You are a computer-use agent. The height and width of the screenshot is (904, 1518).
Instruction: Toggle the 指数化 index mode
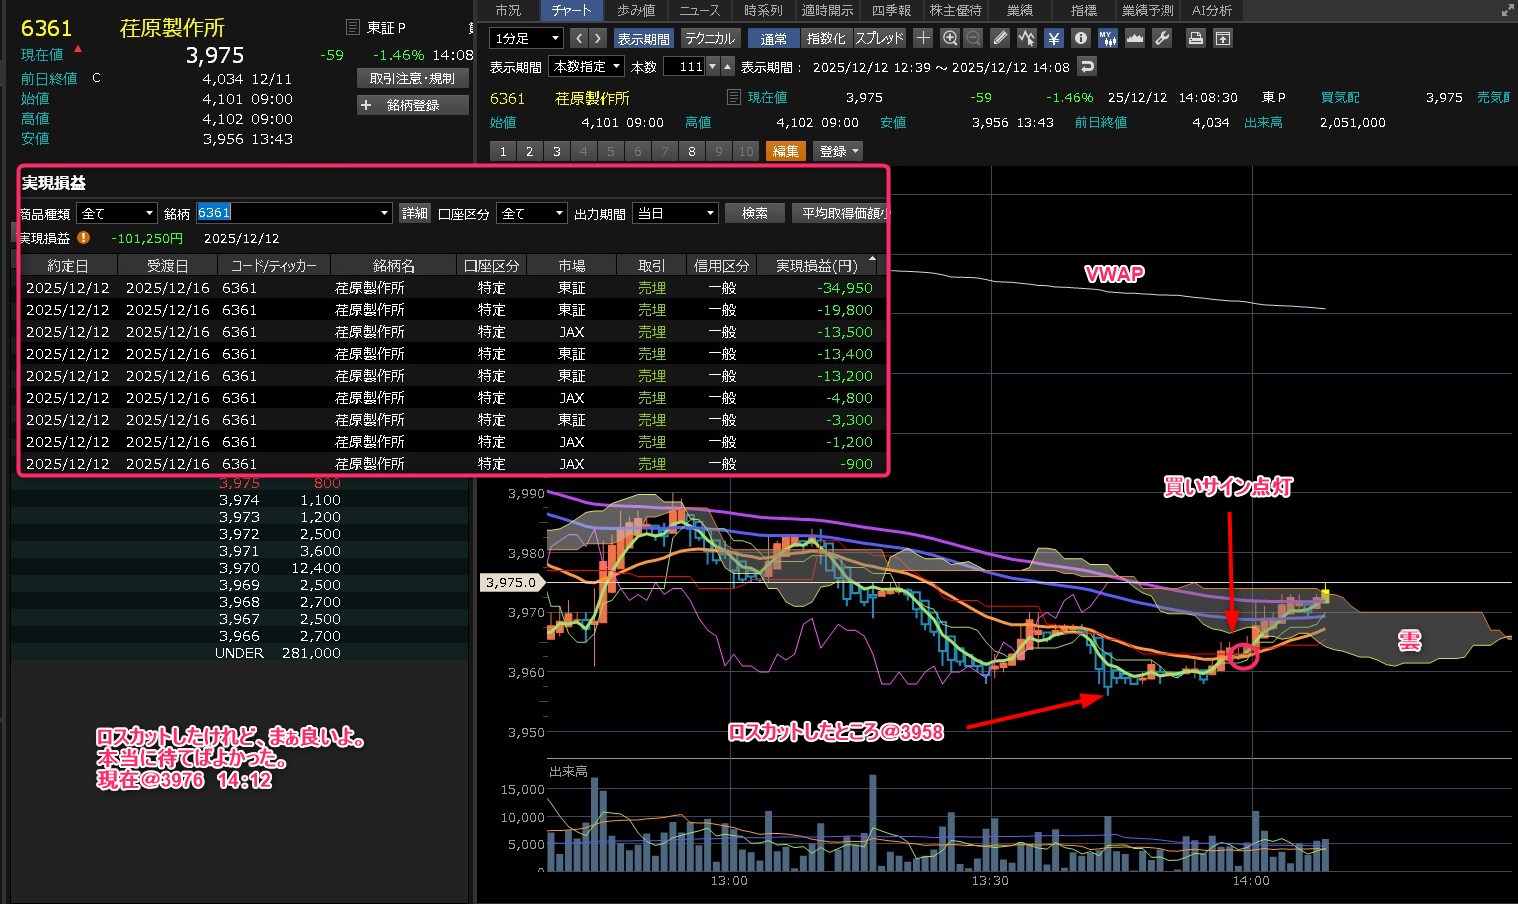(826, 38)
